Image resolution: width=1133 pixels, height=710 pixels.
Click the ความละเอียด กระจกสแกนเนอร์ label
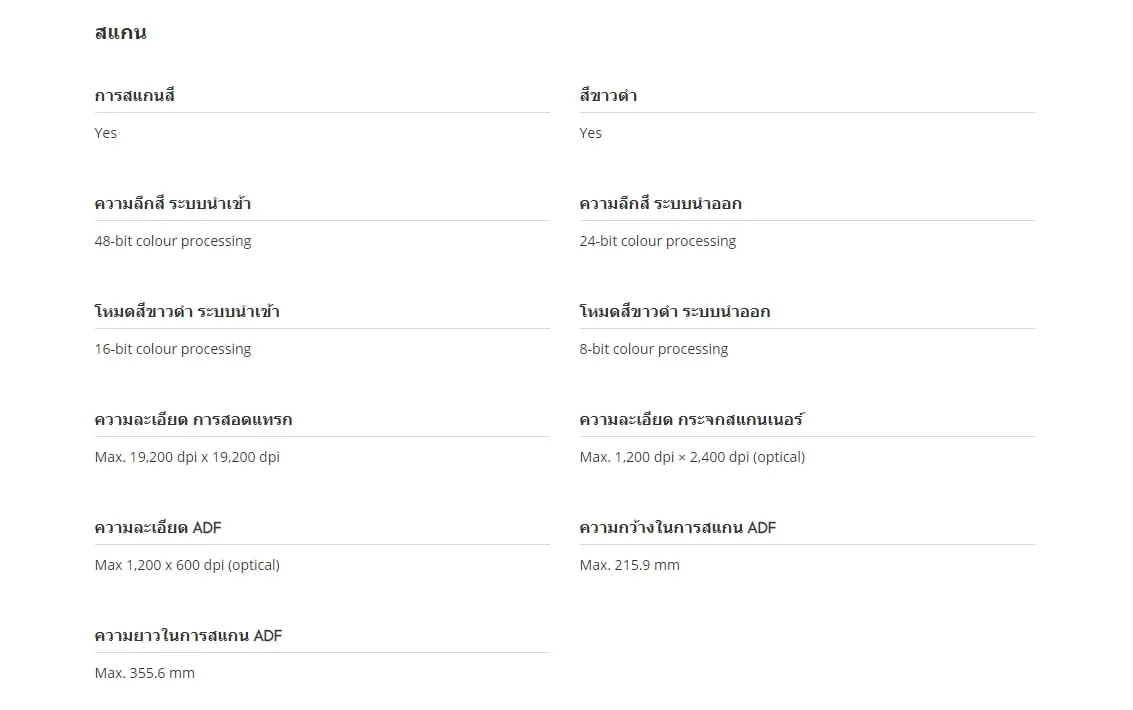[691, 420]
